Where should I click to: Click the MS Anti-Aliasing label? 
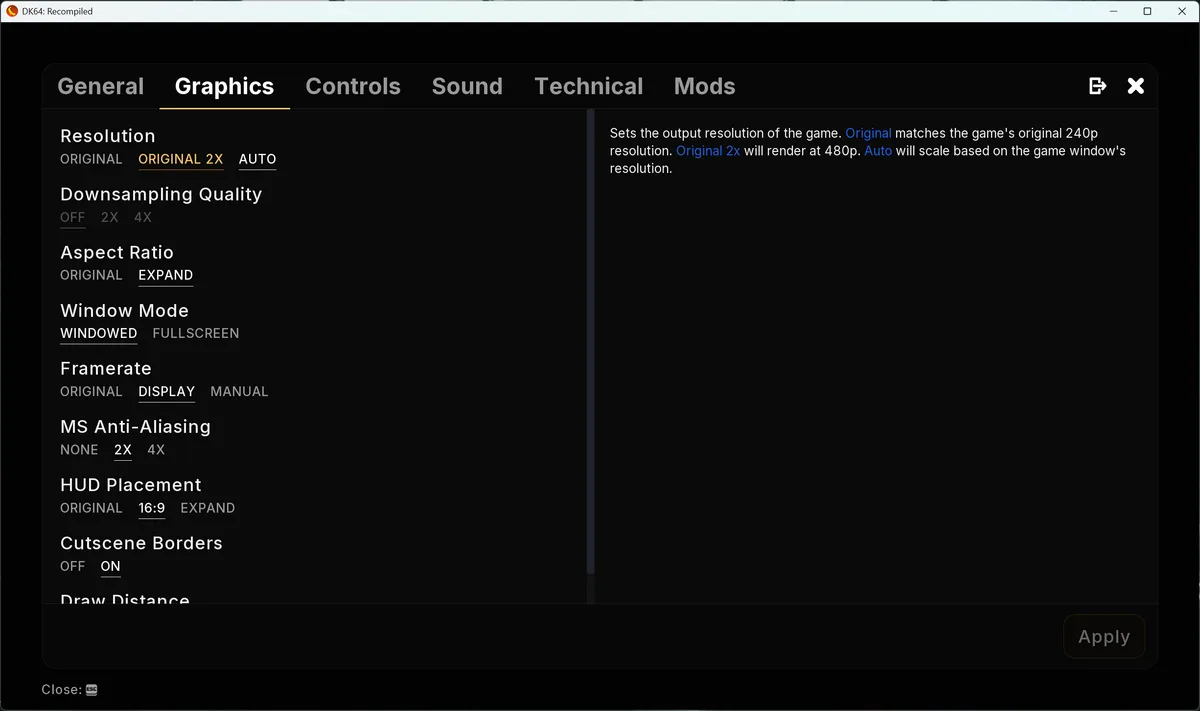click(135, 426)
